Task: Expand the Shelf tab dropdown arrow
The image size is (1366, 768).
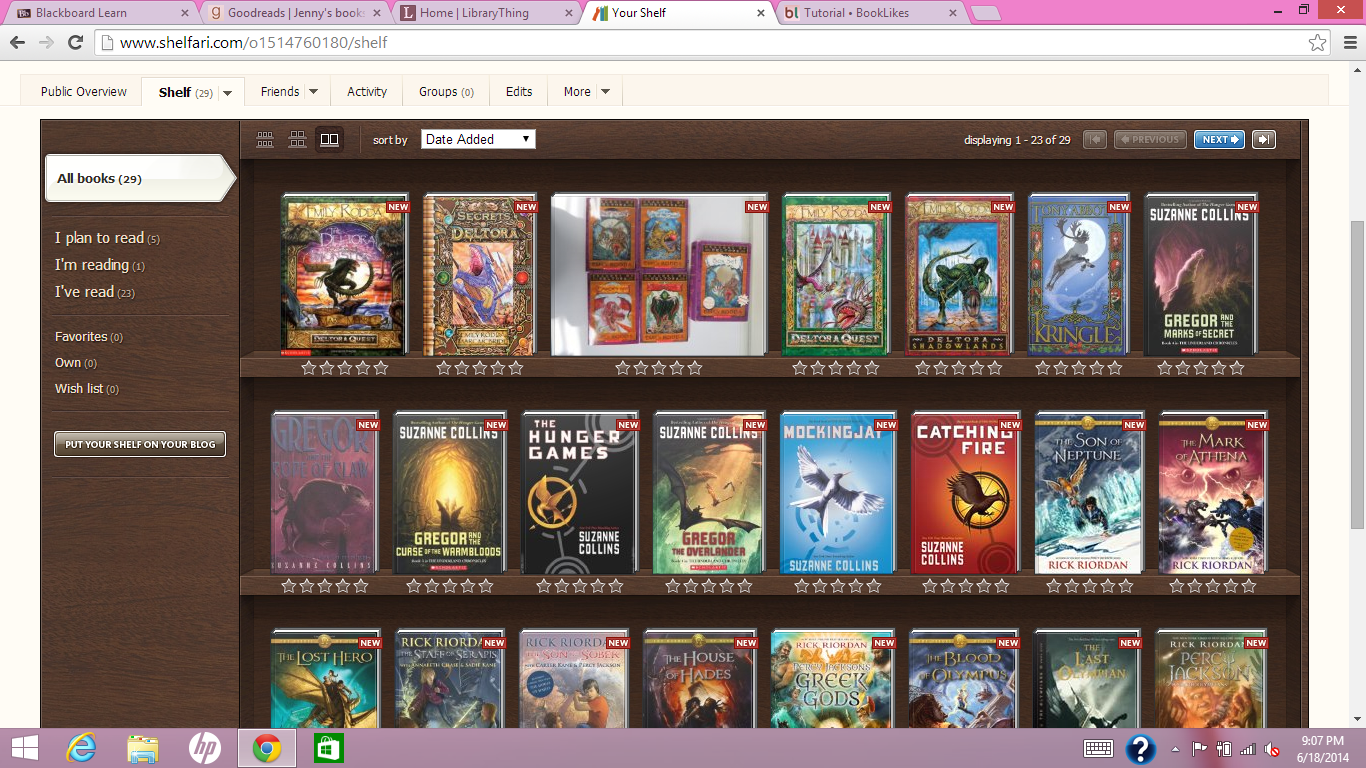Action: (x=227, y=91)
